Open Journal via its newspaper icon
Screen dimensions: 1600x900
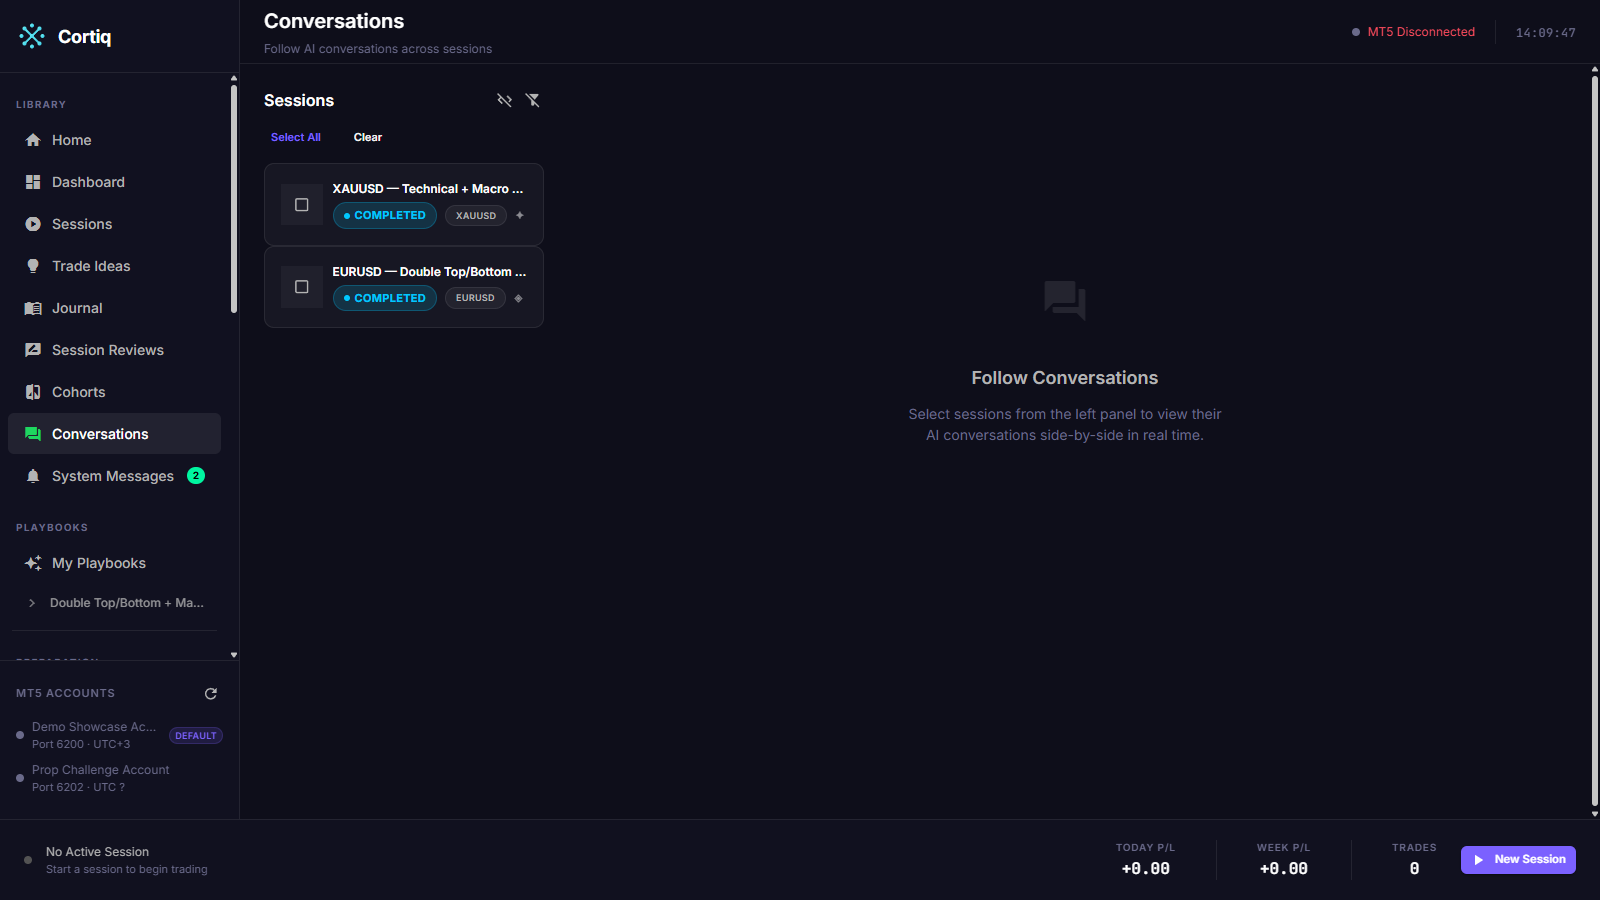coord(33,308)
